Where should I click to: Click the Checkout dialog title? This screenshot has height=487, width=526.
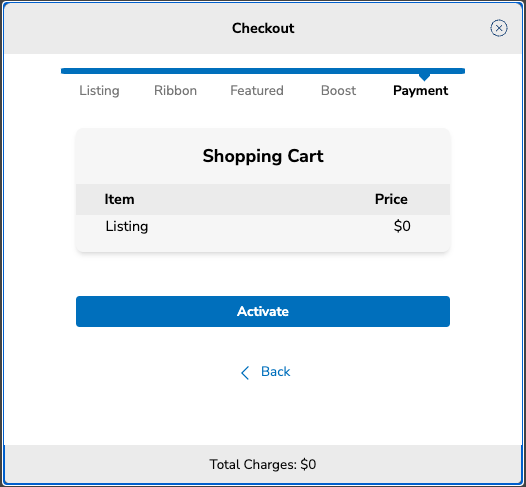[263, 28]
